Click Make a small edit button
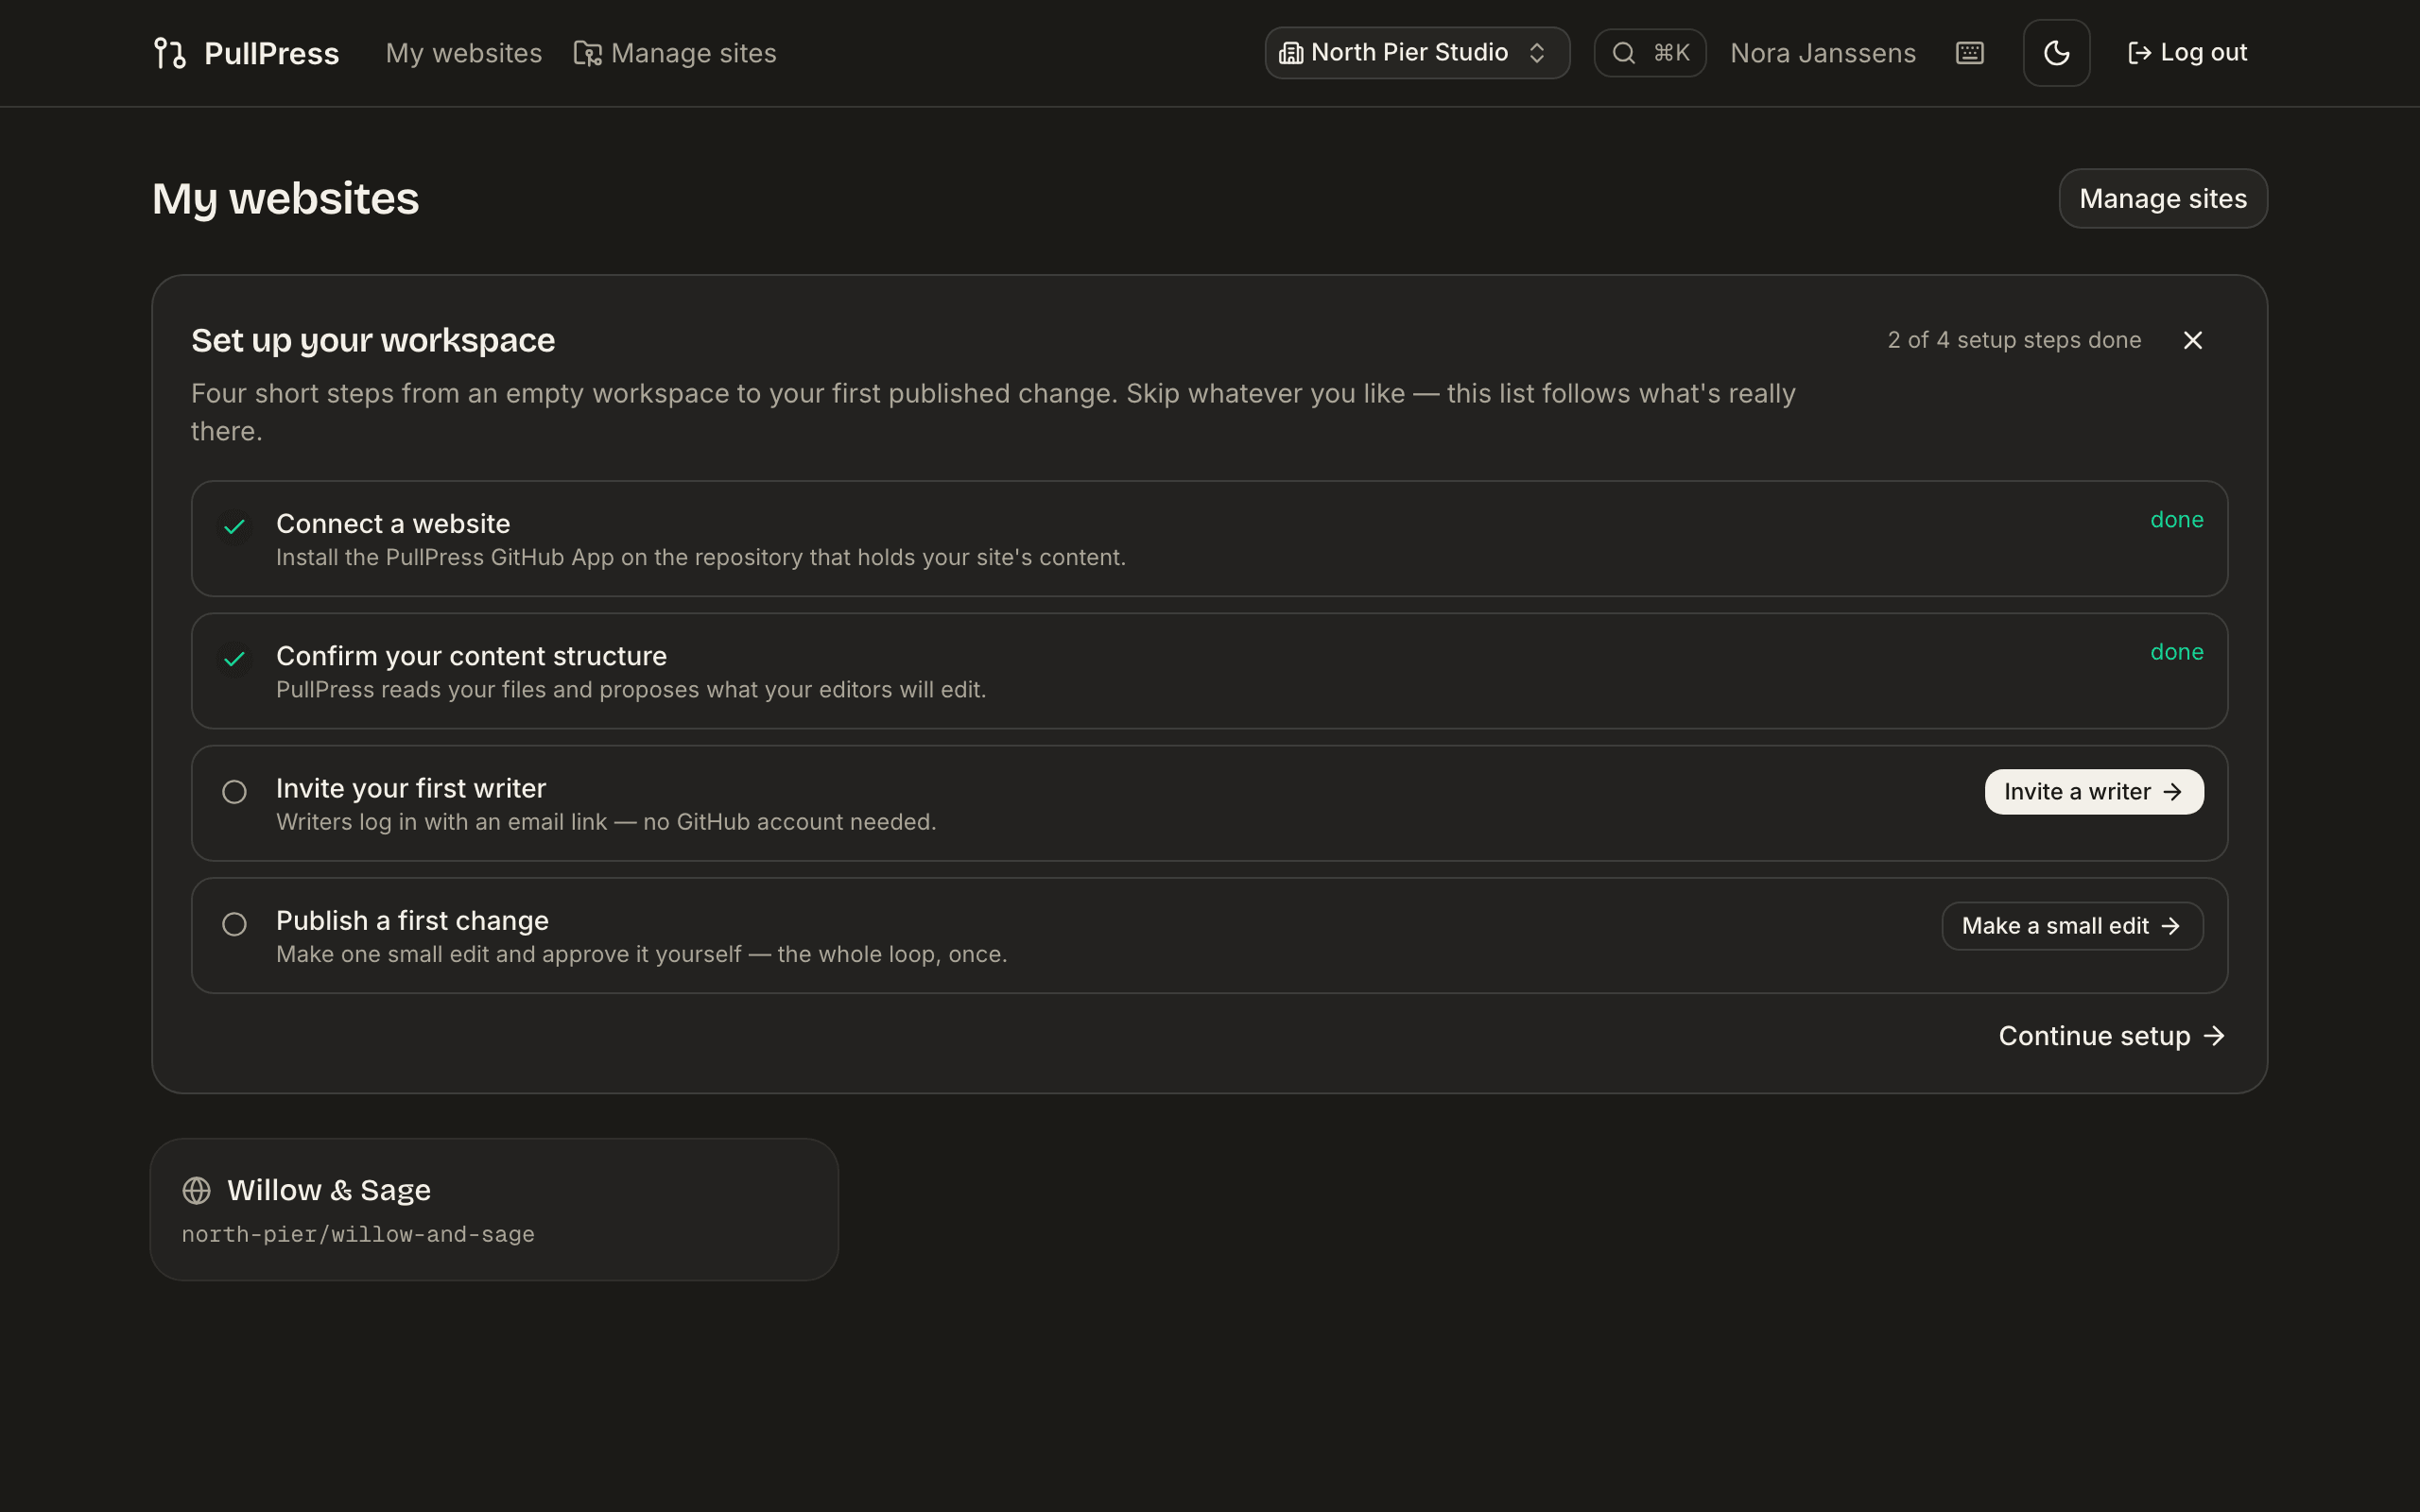The image size is (2420, 1512). coord(2072,926)
